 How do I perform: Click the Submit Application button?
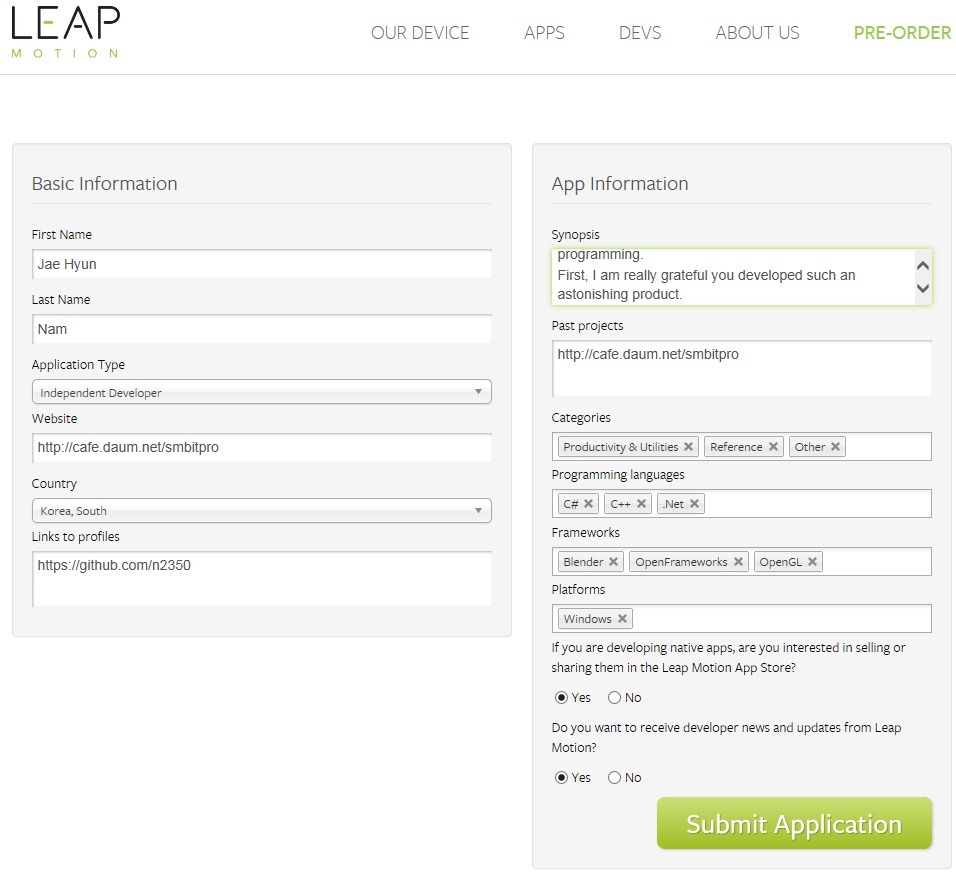point(794,824)
